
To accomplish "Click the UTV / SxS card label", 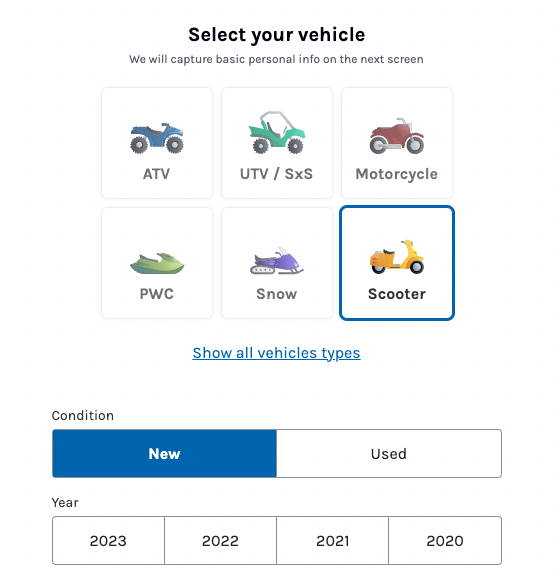I will [x=276, y=174].
